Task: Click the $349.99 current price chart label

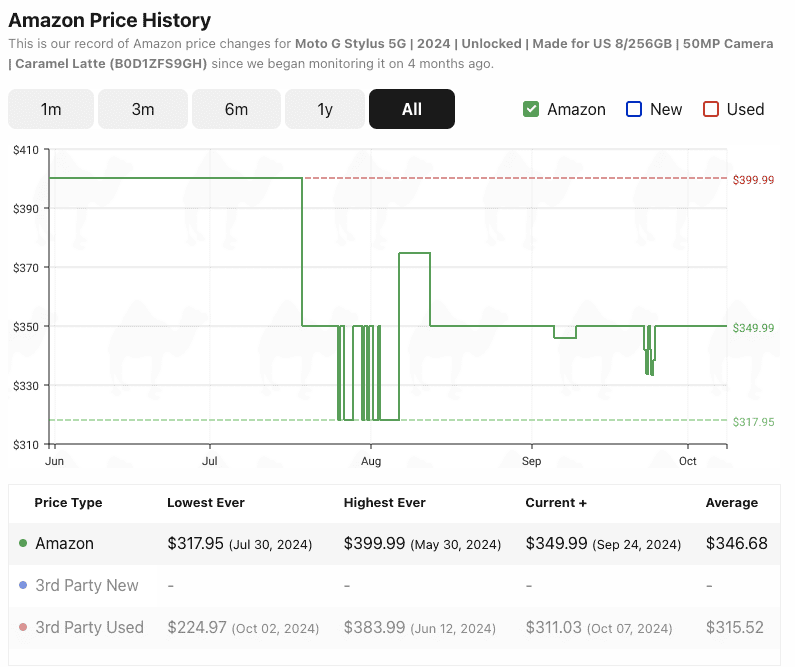Action: (x=754, y=328)
